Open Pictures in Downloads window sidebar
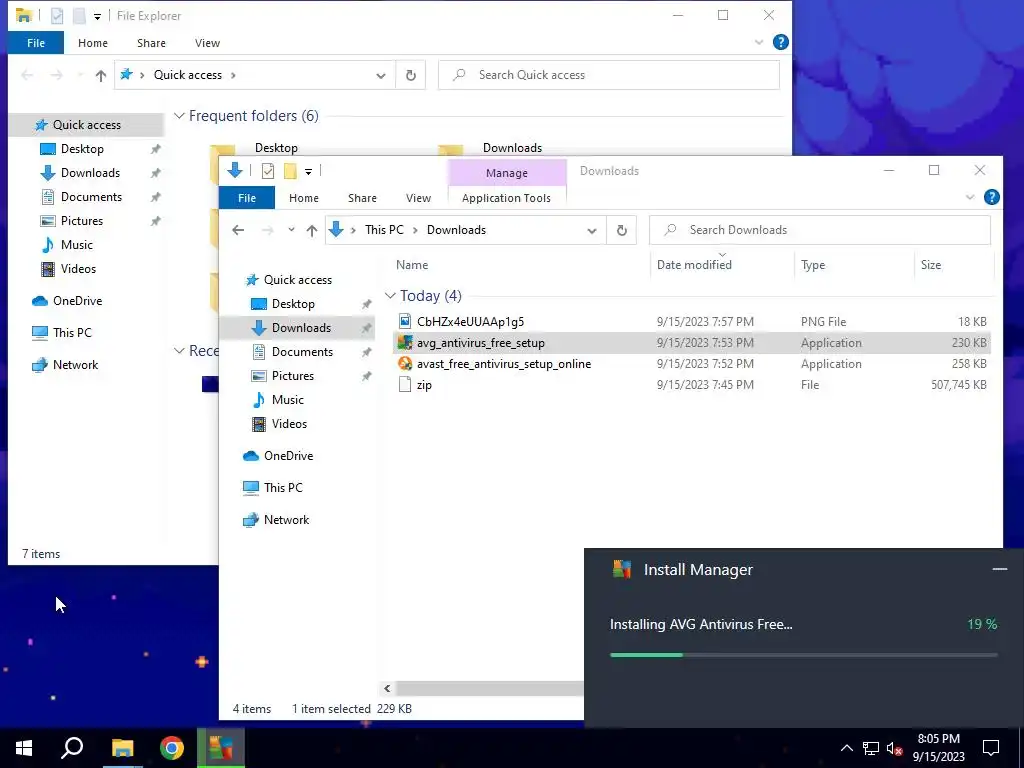 [x=293, y=376]
